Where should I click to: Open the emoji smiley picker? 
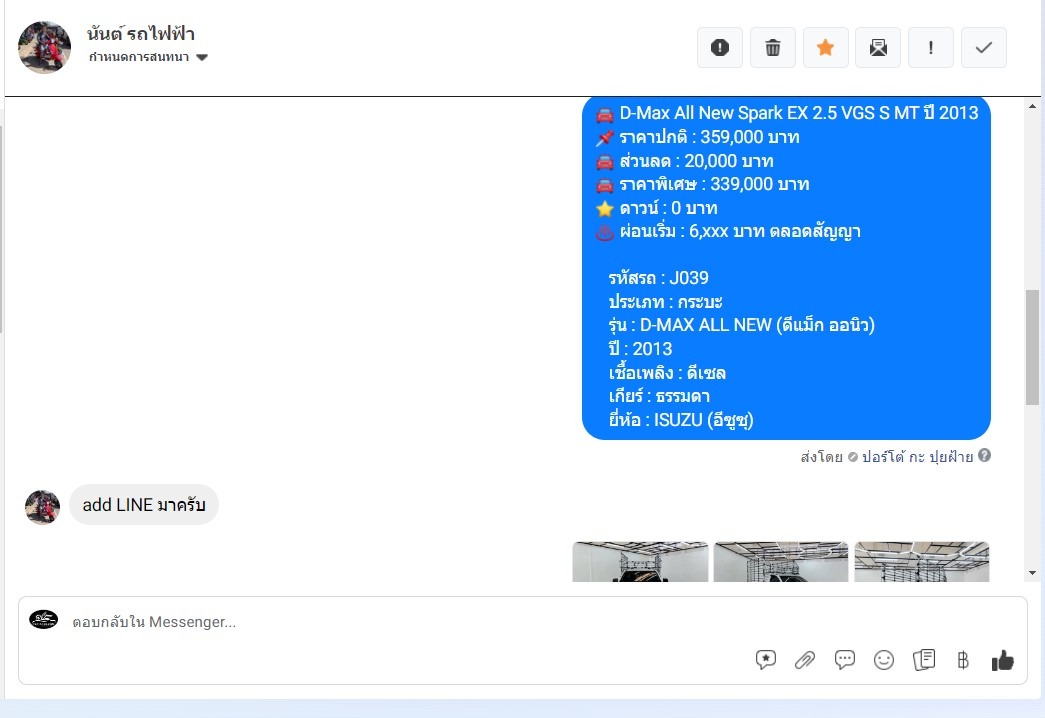click(884, 660)
